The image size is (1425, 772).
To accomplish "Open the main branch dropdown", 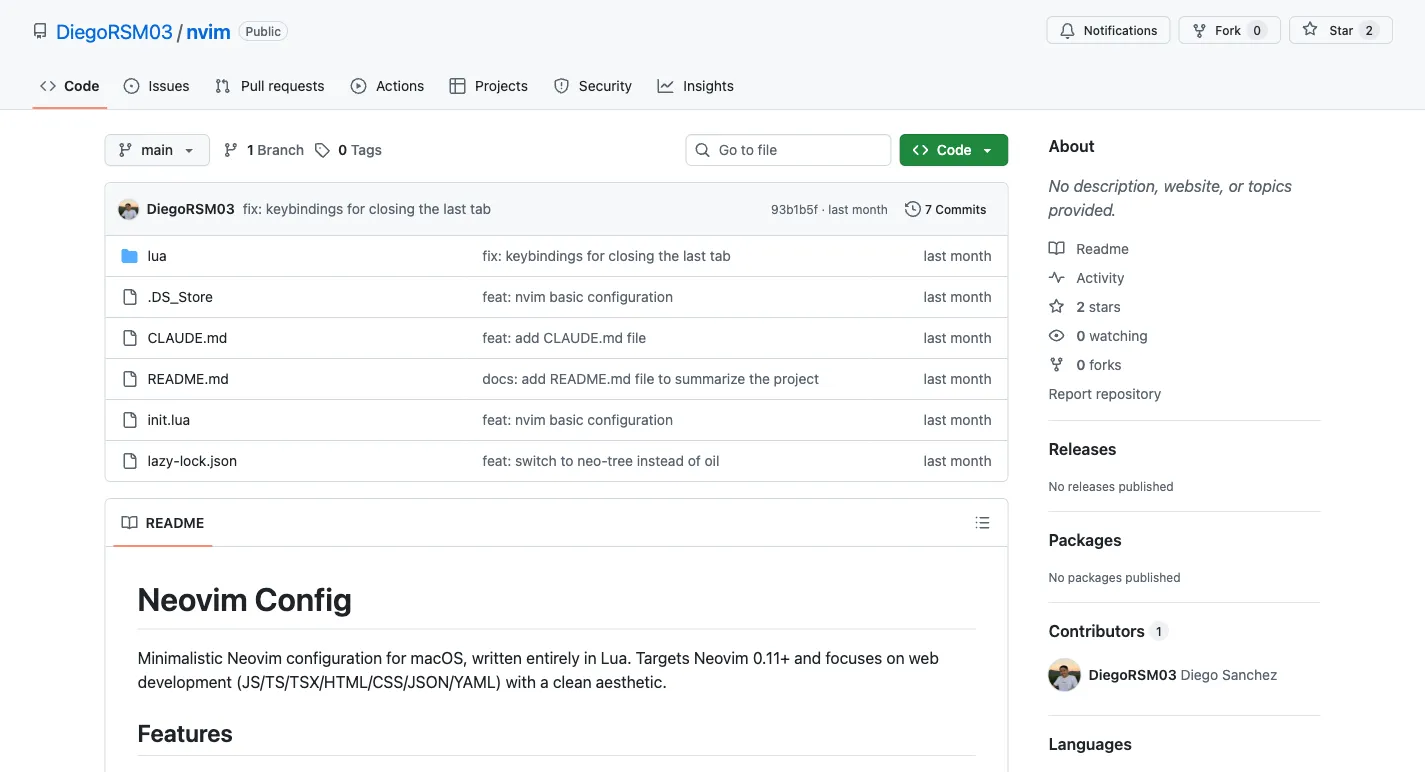I will [x=157, y=150].
